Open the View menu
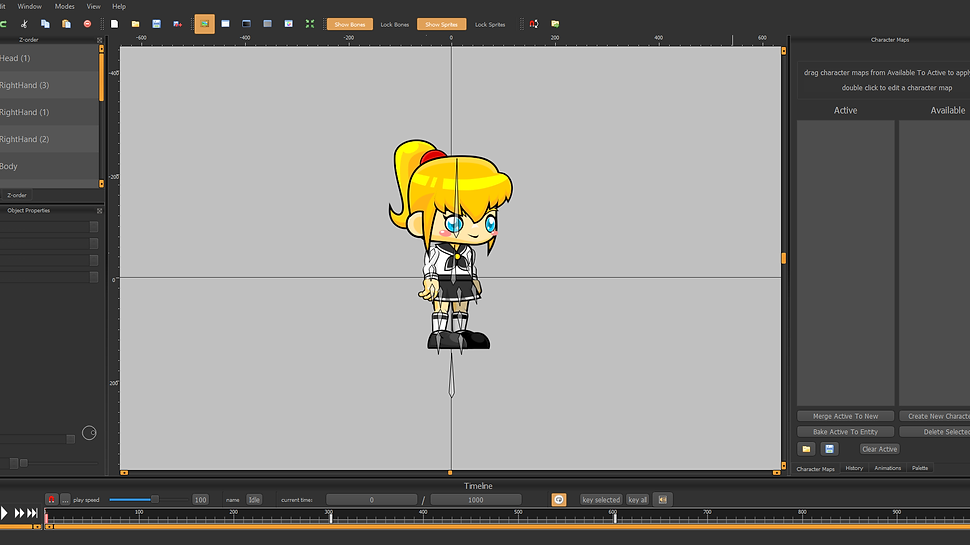970x545 pixels. click(x=93, y=6)
